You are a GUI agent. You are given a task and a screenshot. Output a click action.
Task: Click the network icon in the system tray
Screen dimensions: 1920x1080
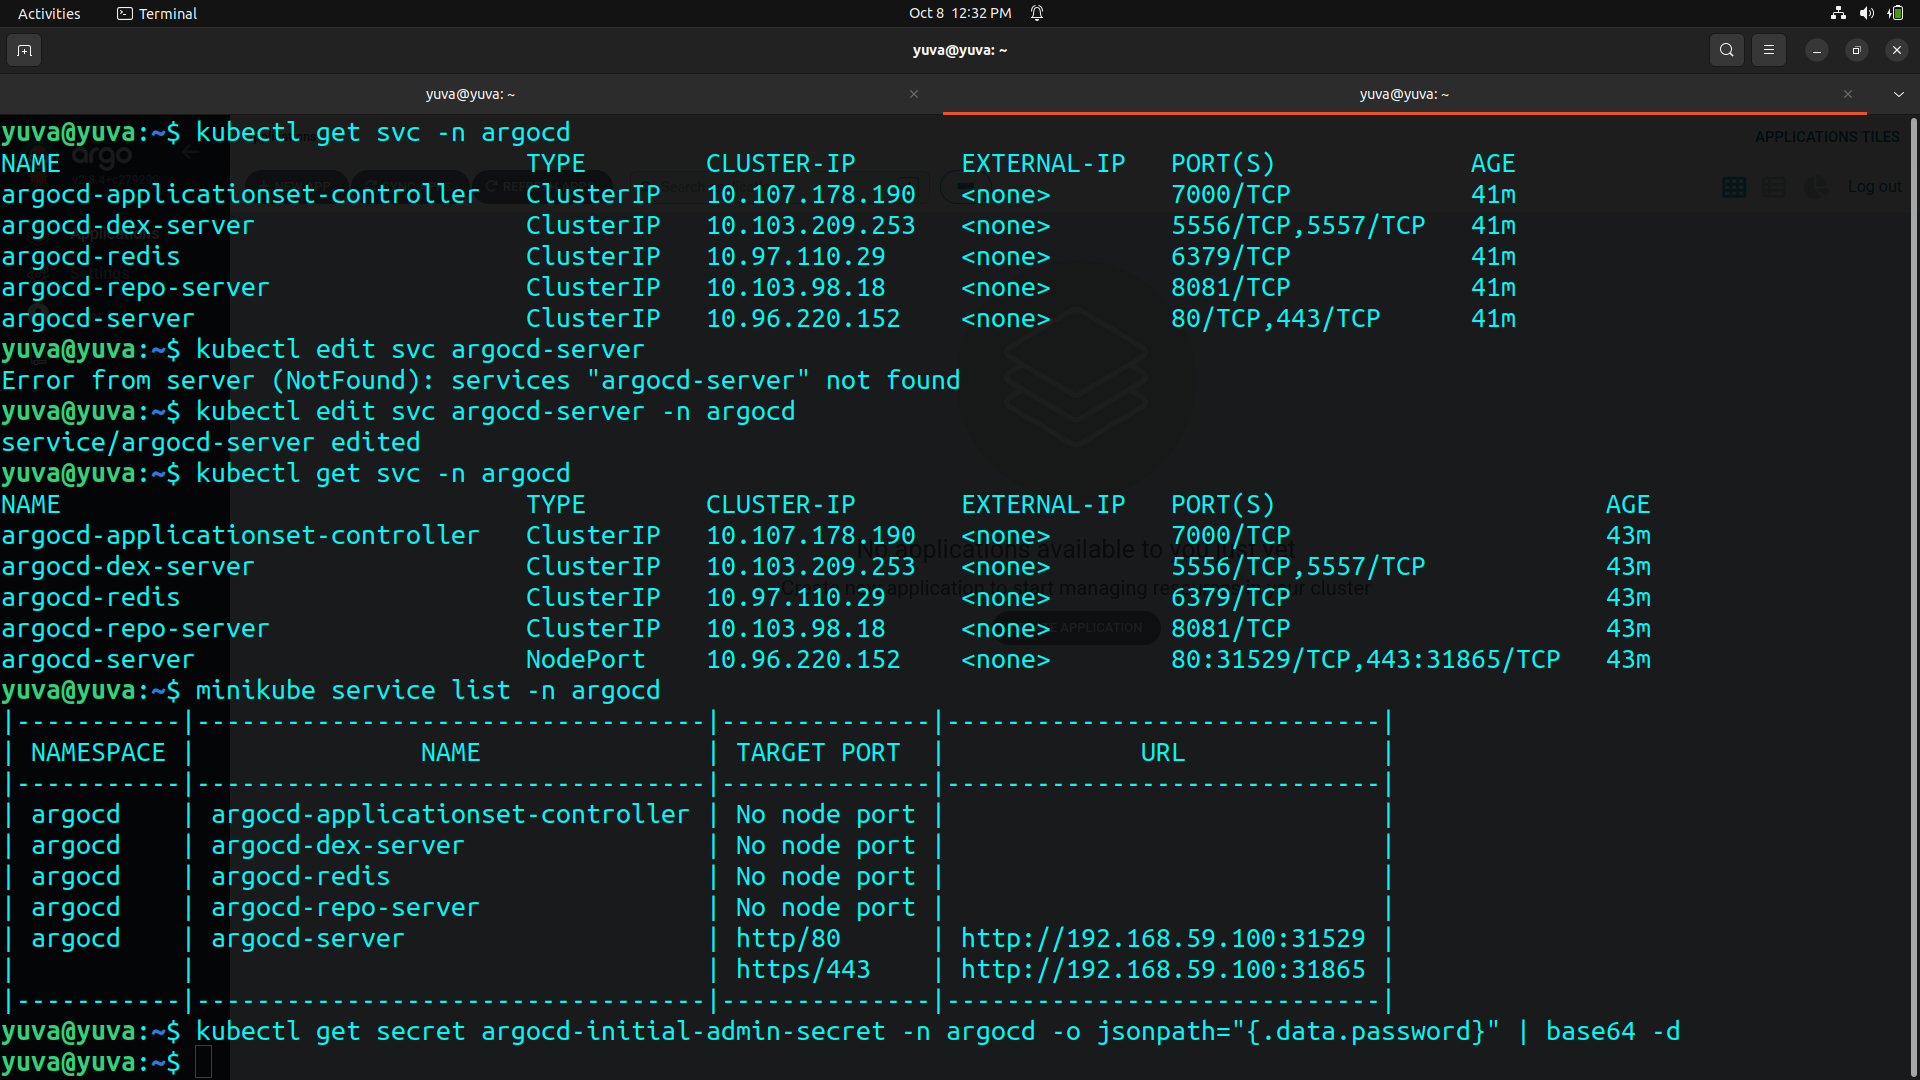[1838, 13]
